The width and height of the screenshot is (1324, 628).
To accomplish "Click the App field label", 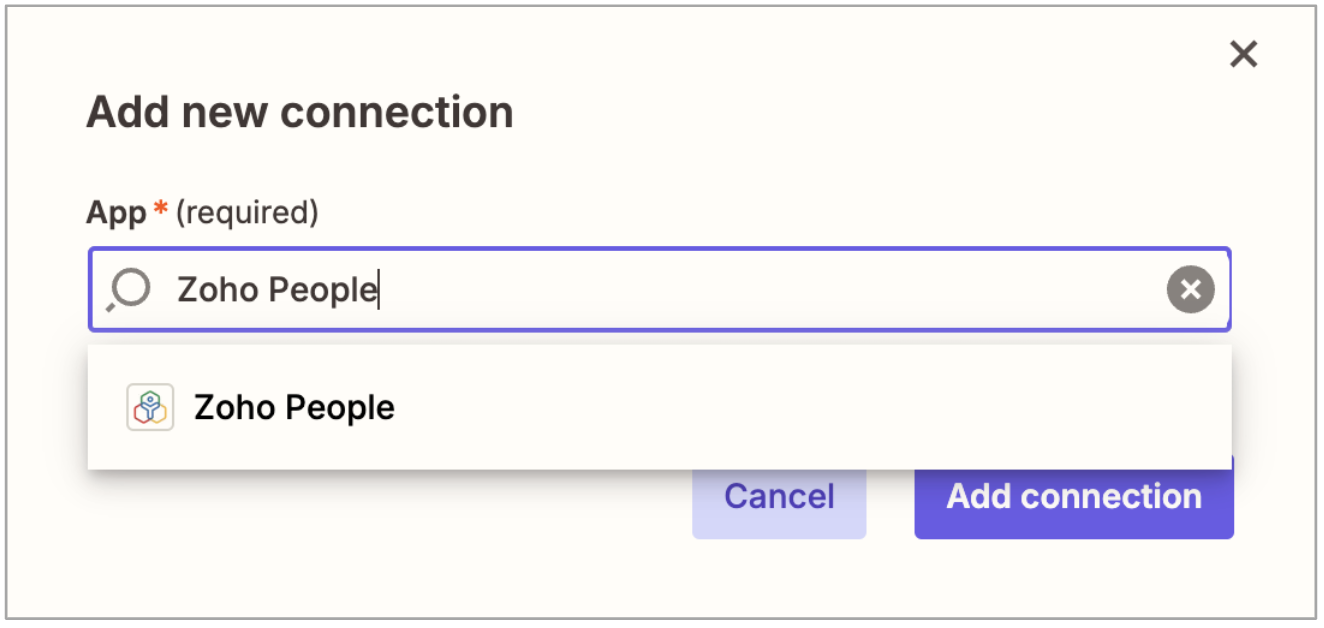I will (116, 212).
